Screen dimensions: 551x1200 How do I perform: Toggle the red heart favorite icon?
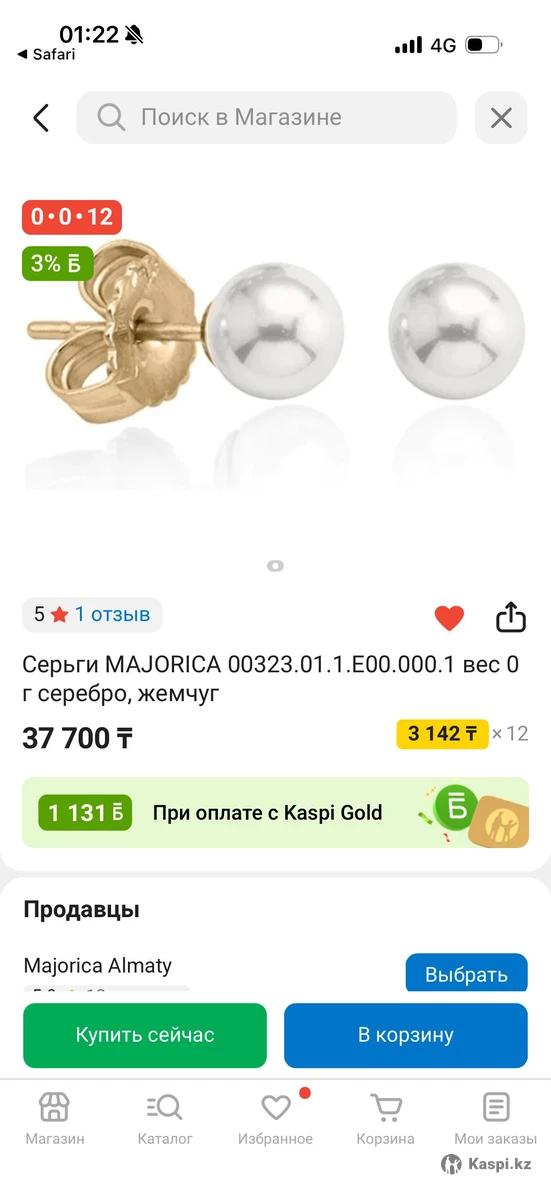tap(449, 618)
